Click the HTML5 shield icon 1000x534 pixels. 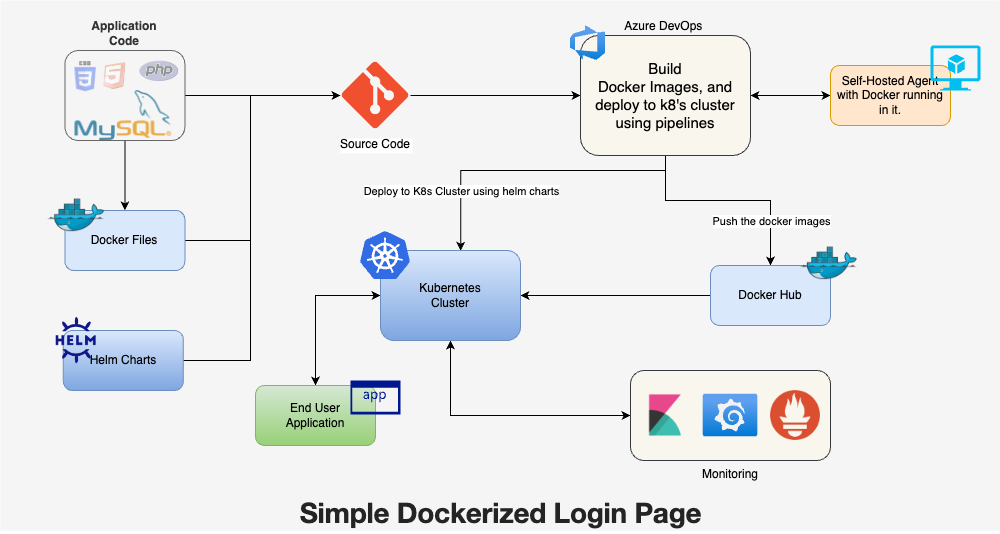point(114,75)
